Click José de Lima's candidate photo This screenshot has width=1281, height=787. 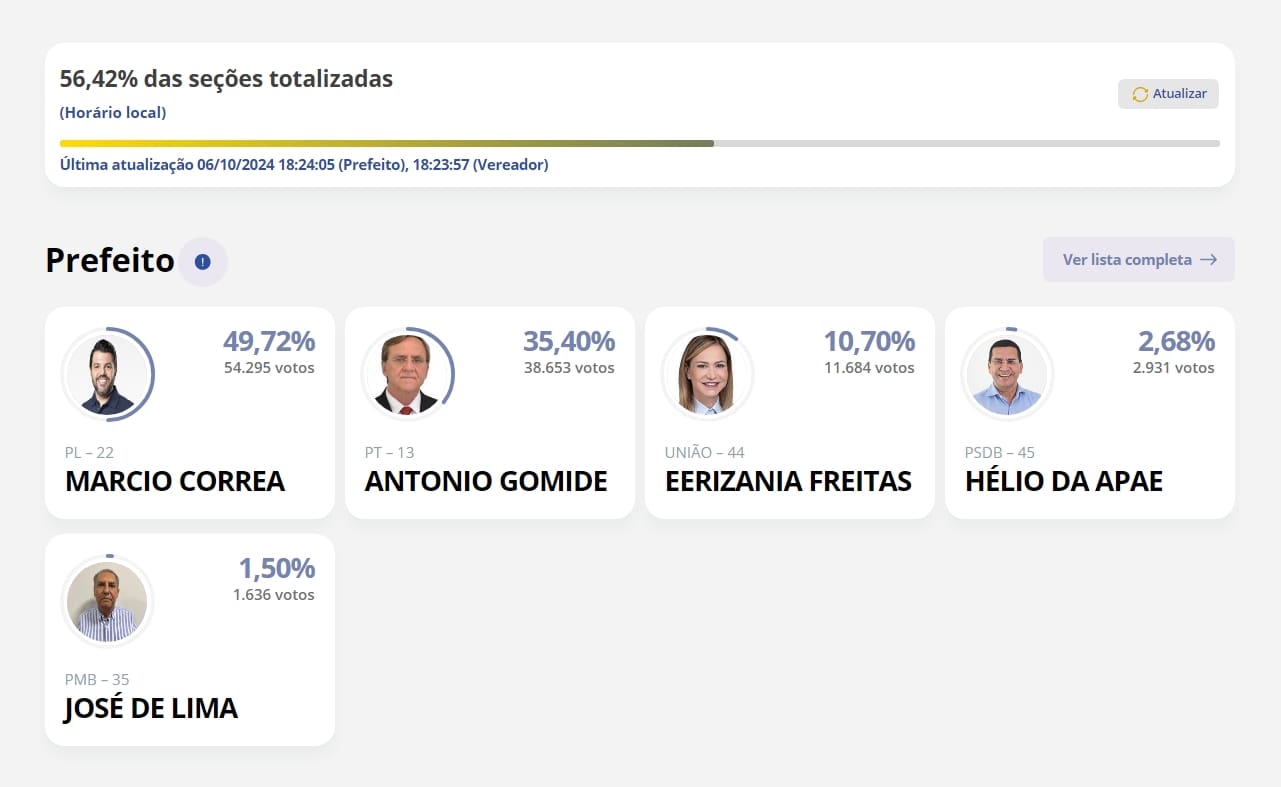click(x=107, y=602)
